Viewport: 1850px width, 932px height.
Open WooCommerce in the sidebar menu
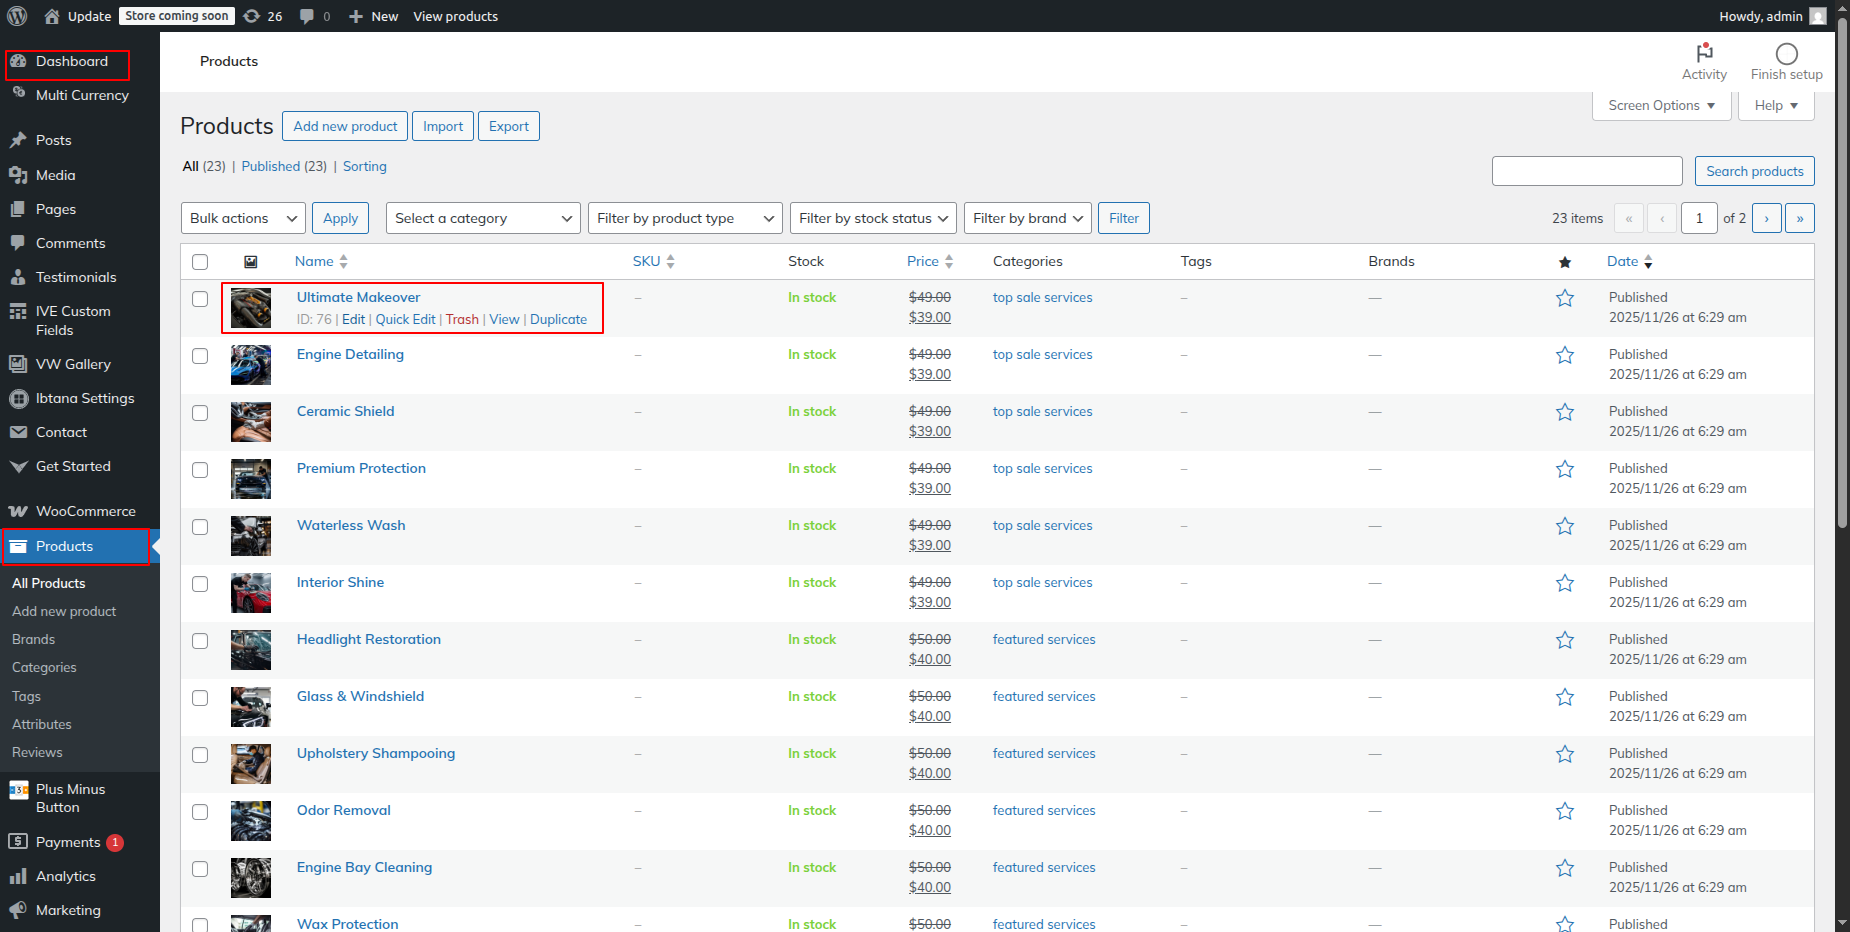click(x=85, y=511)
